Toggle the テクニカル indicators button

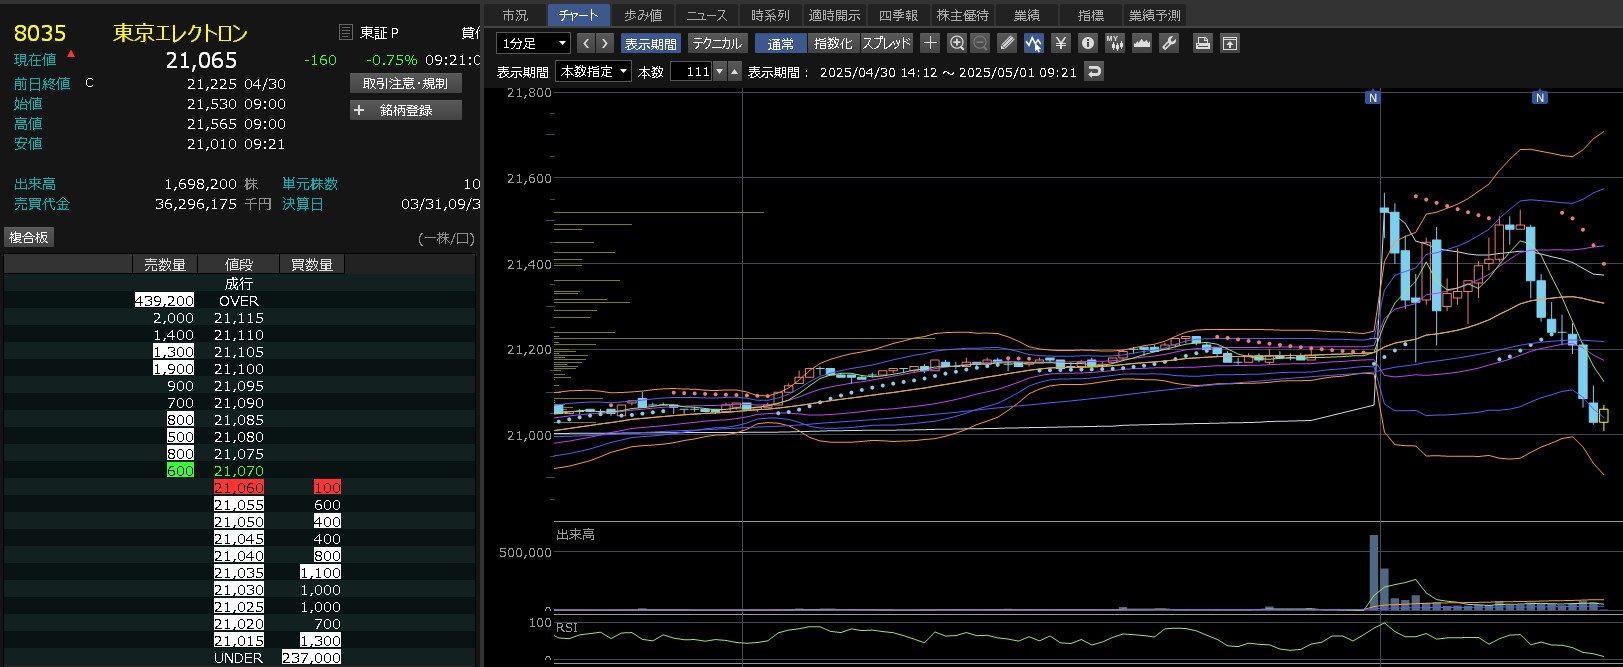717,44
